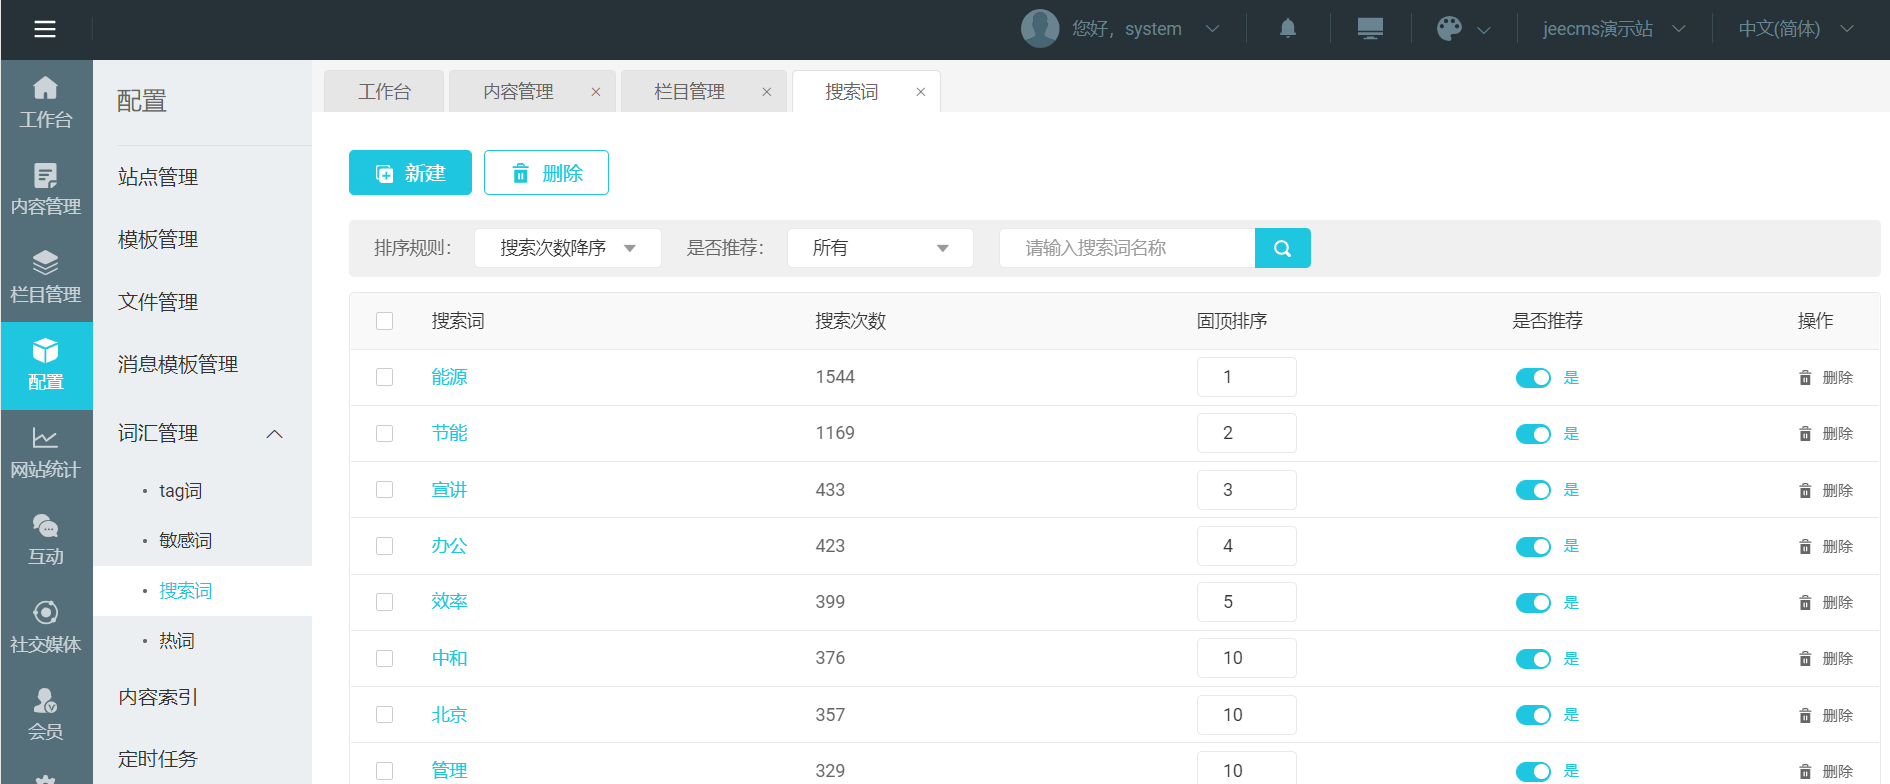
Task: Go to 栏目管理 sidebar icon
Action: [x=46, y=277]
